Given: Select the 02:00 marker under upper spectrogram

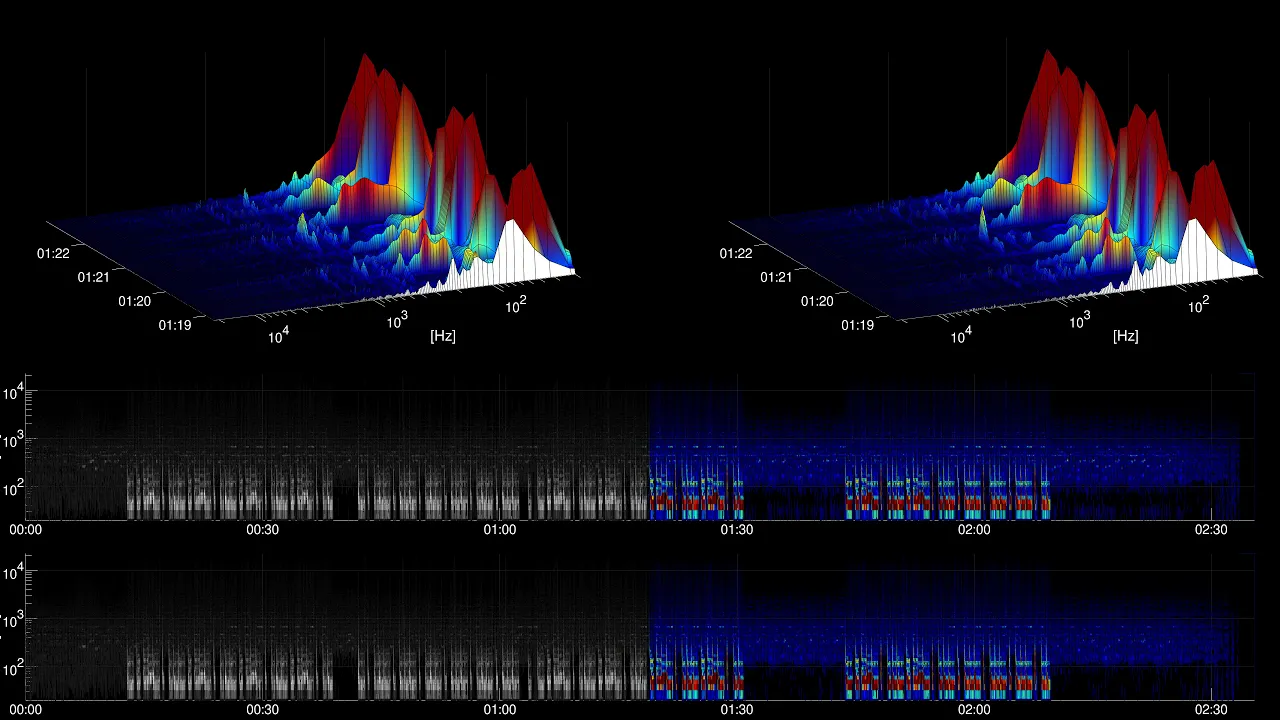Looking at the screenshot, I should pos(974,530).
